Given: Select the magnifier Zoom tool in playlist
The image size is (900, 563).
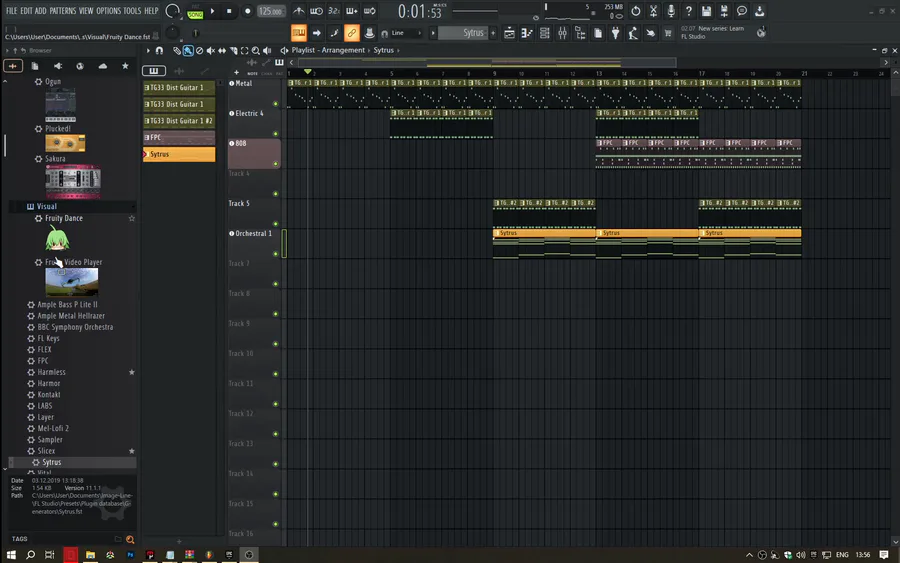Looking at the screenshot, I should click(256, 51).
